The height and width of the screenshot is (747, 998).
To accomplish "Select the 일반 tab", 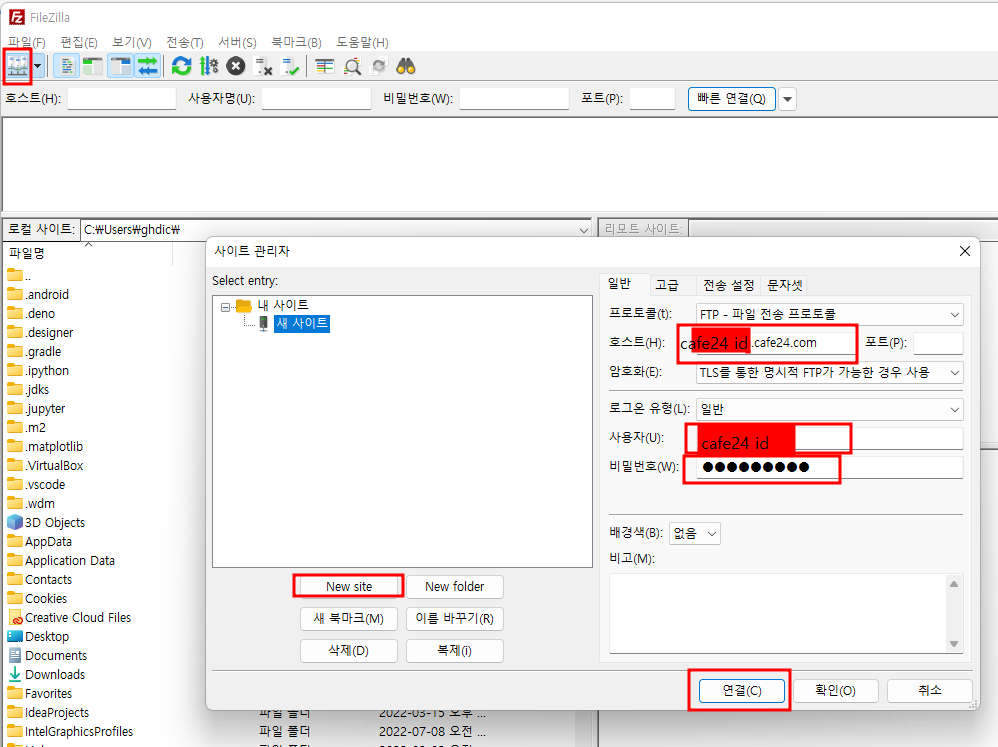I will point(619,284).
